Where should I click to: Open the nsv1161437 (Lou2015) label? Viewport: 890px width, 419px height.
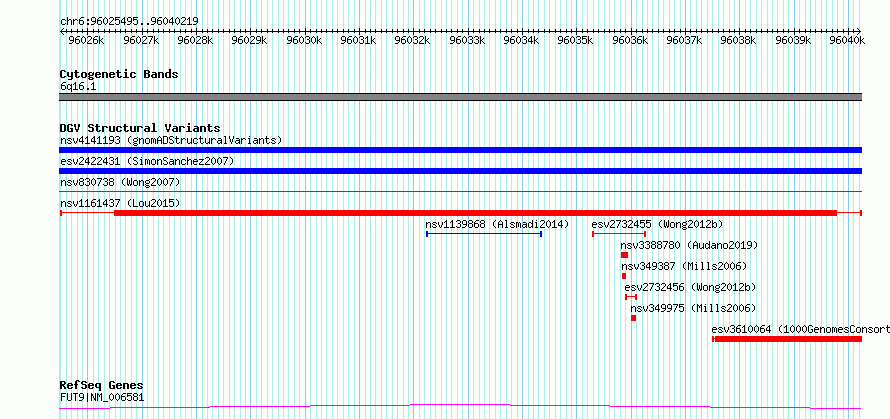tap(120, 203)
